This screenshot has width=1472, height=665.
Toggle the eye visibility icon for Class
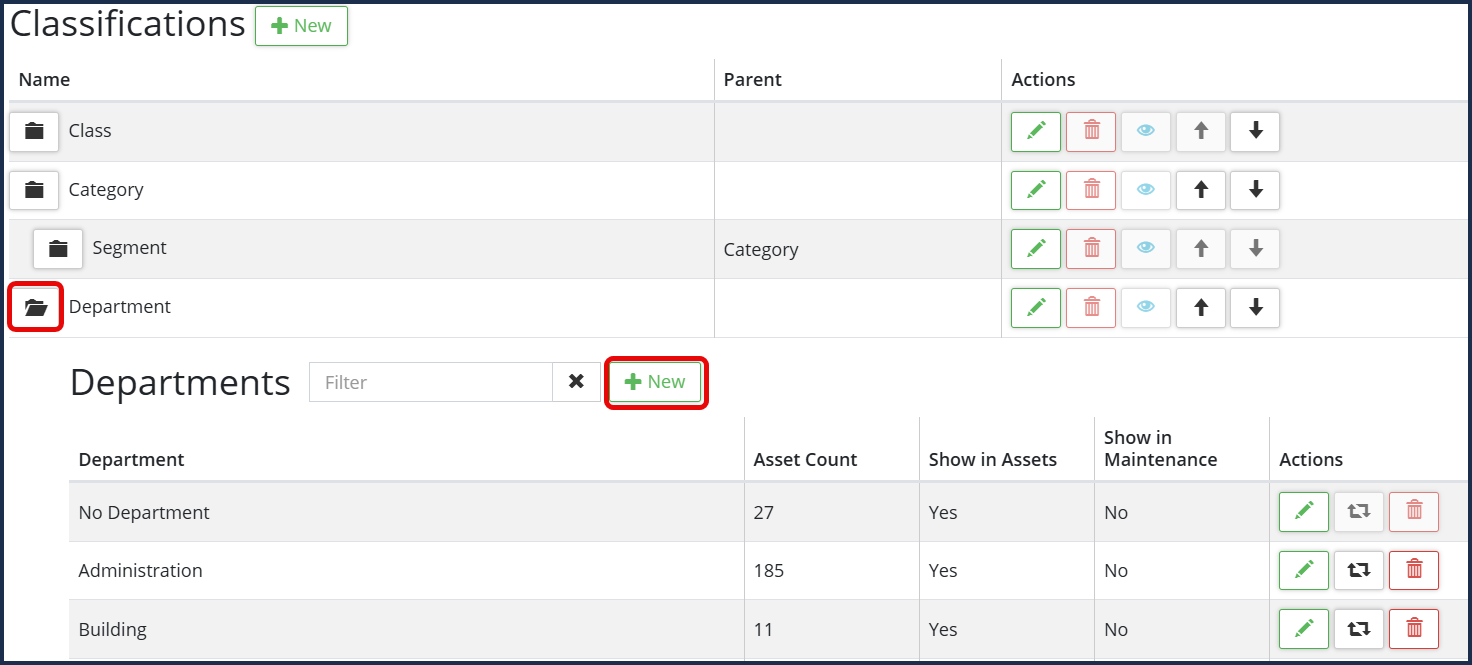pos(1146,131)
